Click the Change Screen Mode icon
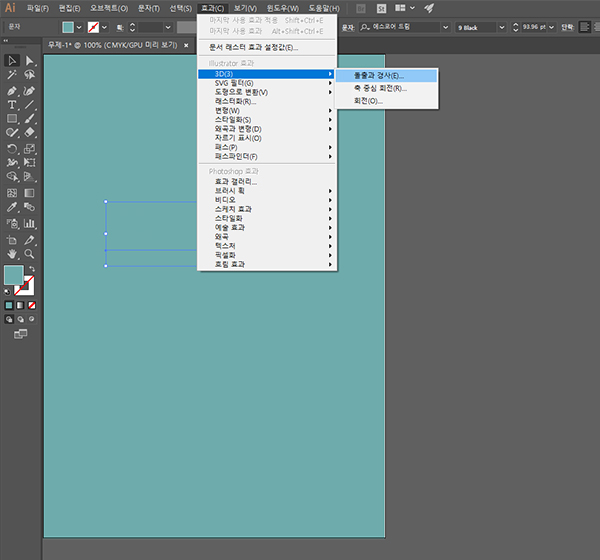 [21, 334]
